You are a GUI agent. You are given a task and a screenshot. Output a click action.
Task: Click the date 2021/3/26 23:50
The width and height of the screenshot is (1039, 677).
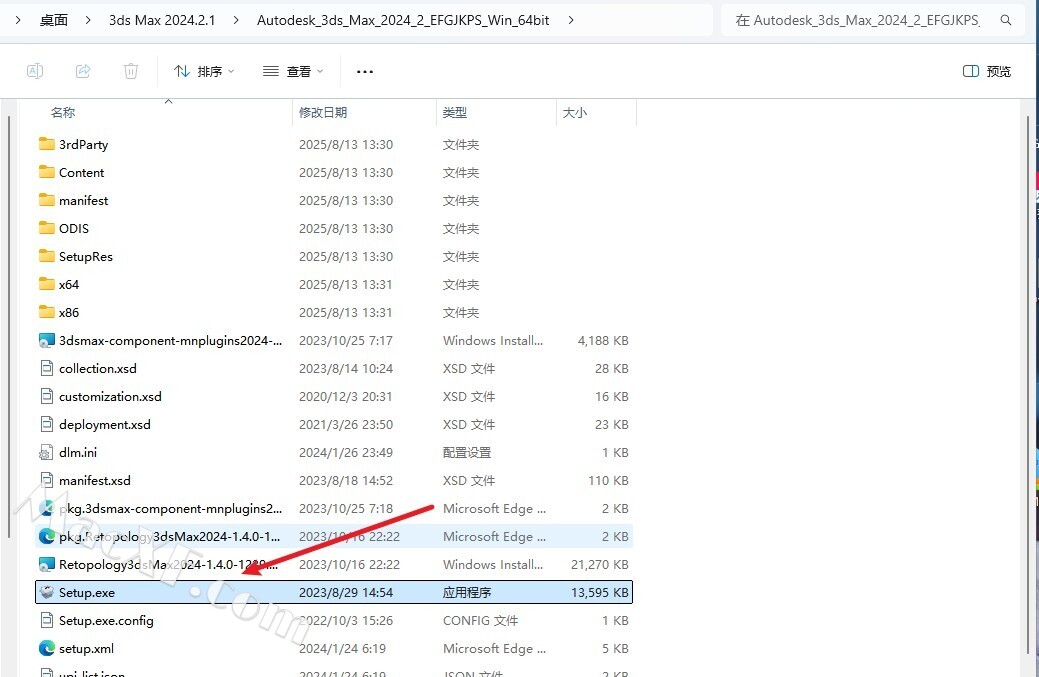(x=345, y=425)
